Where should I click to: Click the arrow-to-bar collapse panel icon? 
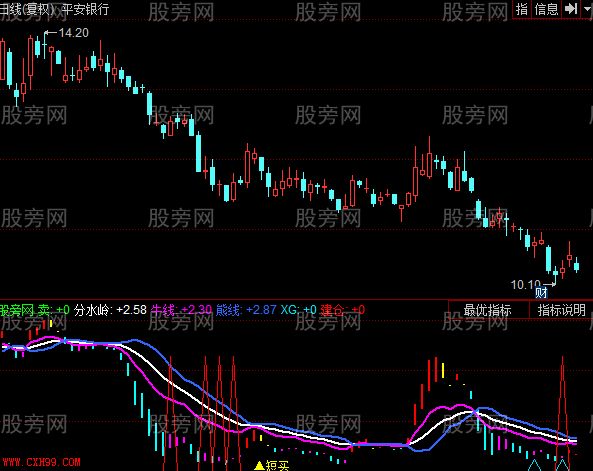(x=571, y=8)
